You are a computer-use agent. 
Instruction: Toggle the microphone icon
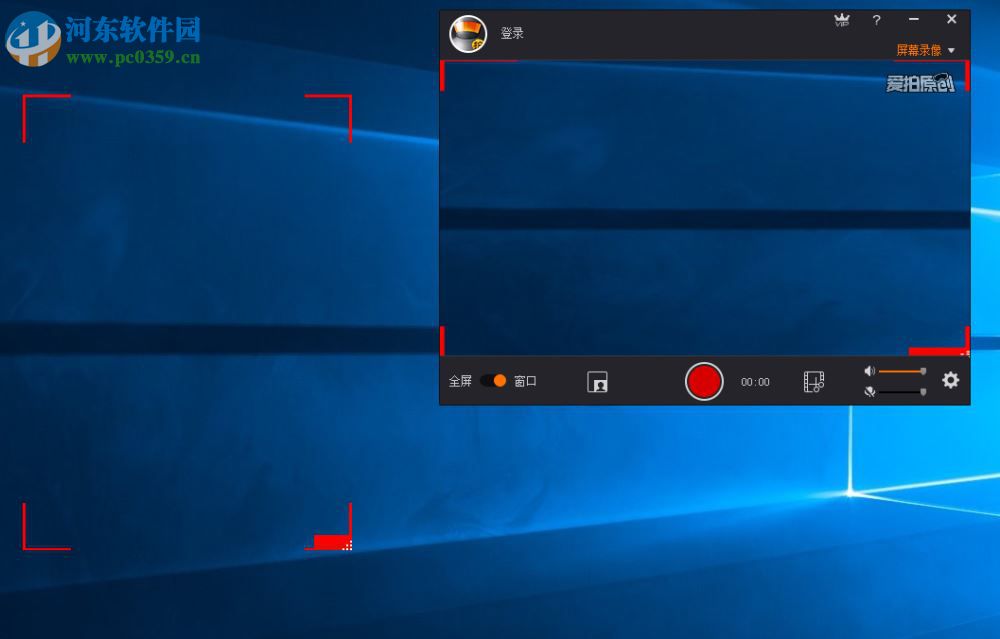coord(869,392)
